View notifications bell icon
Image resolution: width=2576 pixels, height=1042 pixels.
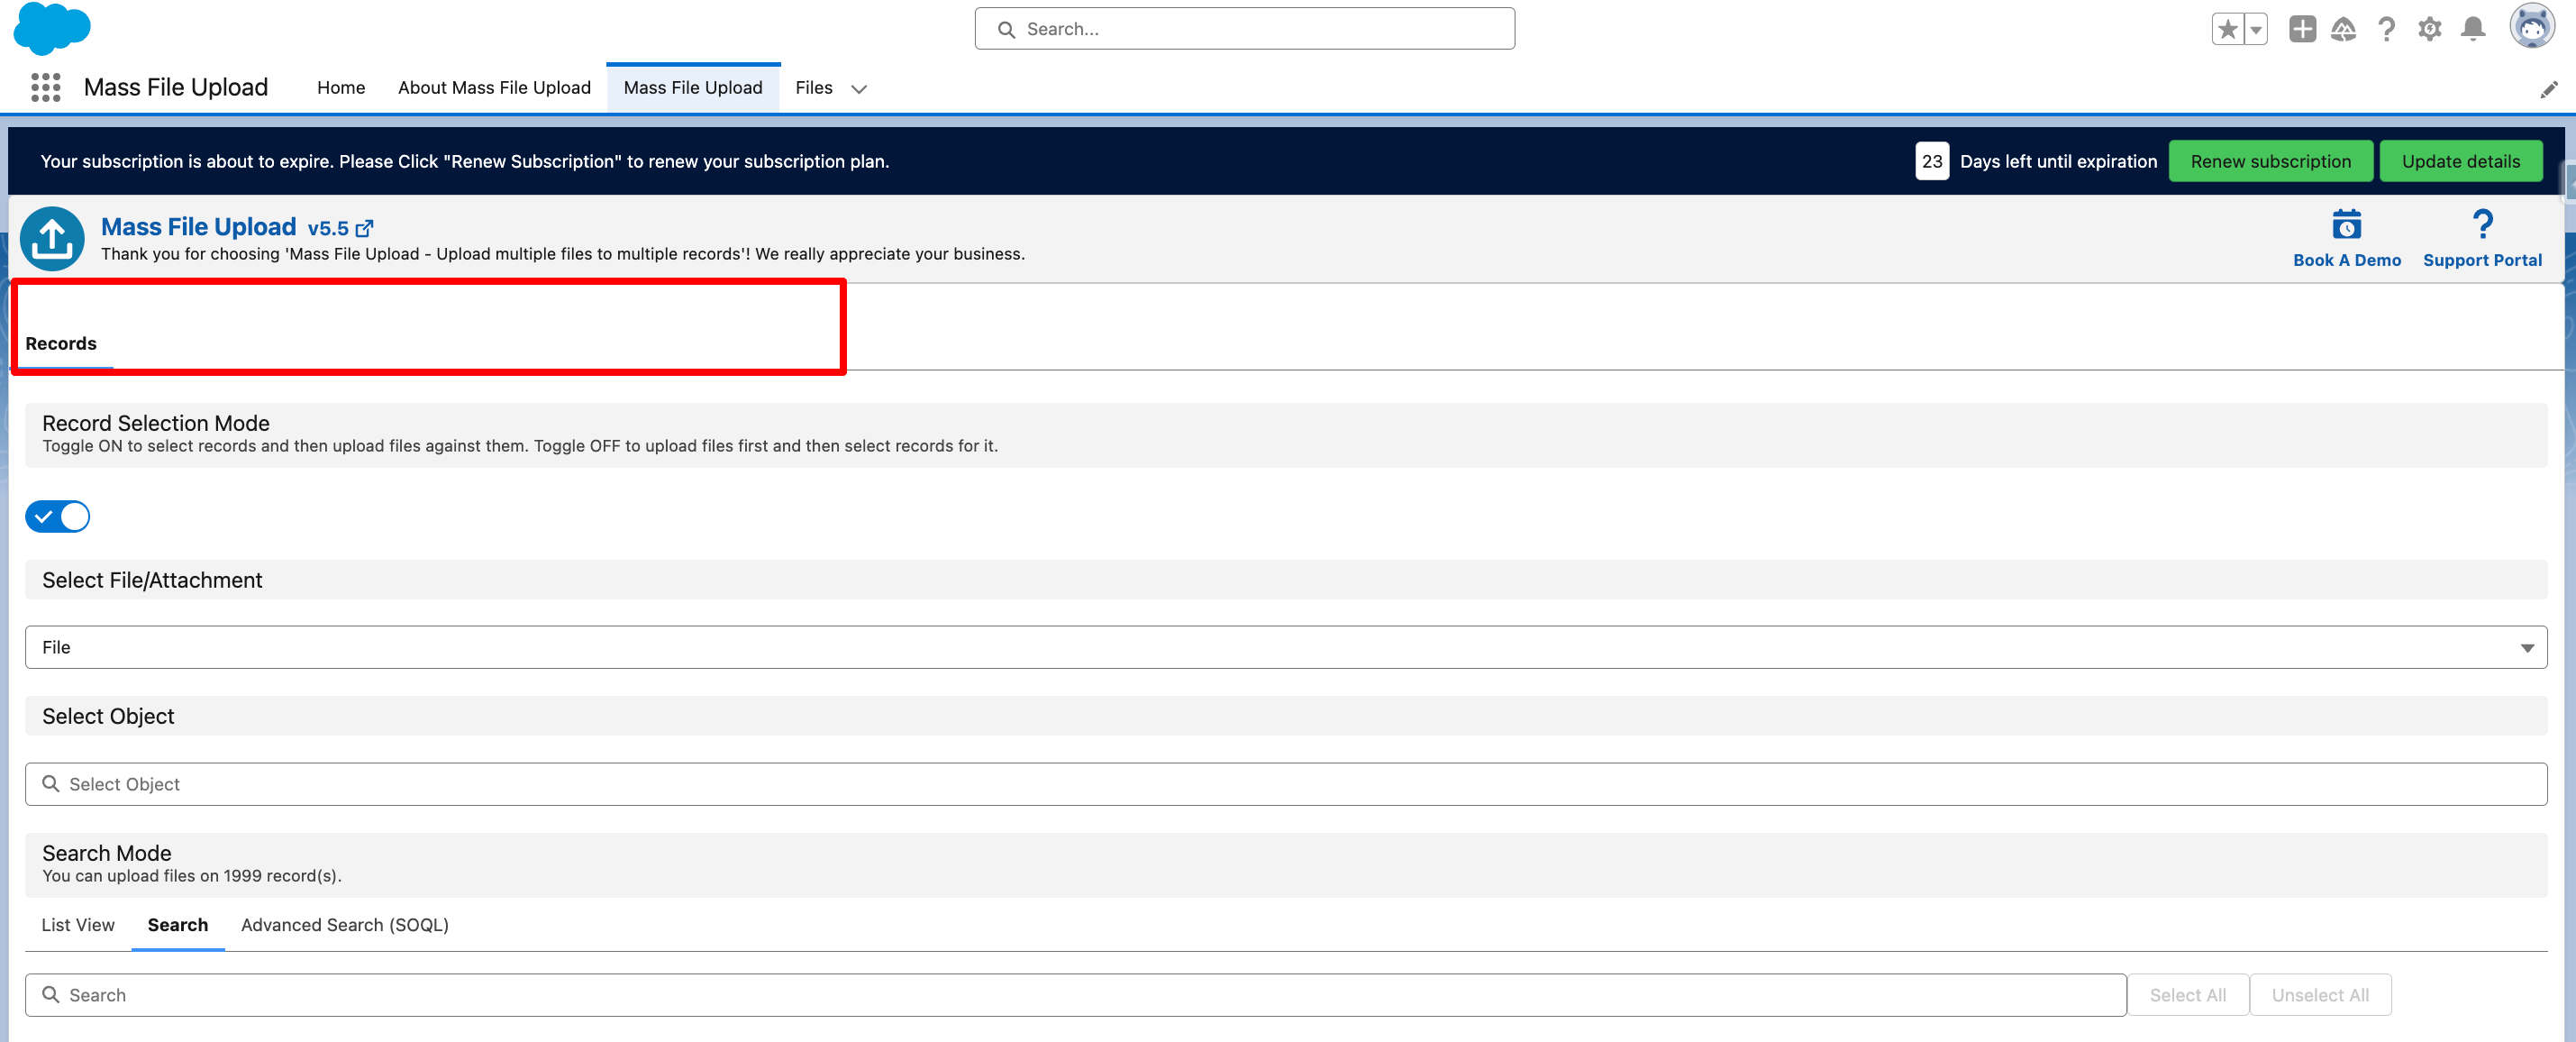tap(2473, 29)
